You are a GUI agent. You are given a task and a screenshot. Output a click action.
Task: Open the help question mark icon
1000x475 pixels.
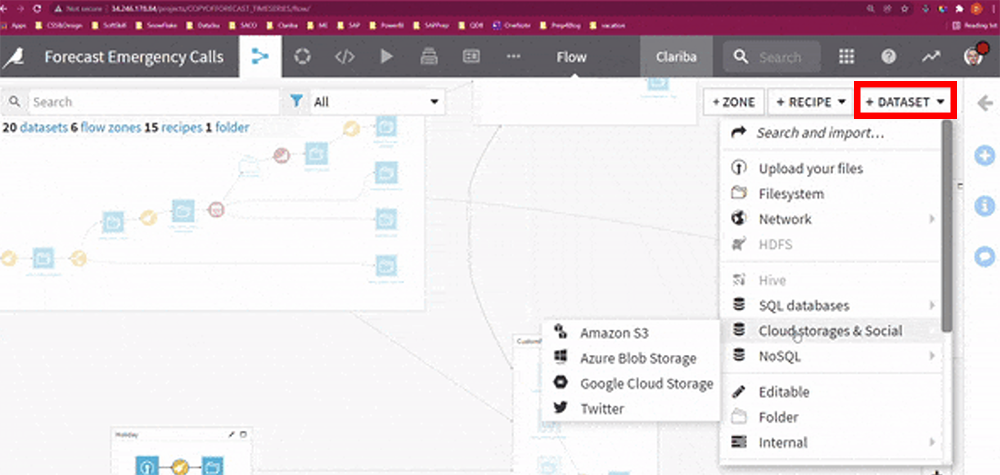pyautogui.click(x=888, y=57)
